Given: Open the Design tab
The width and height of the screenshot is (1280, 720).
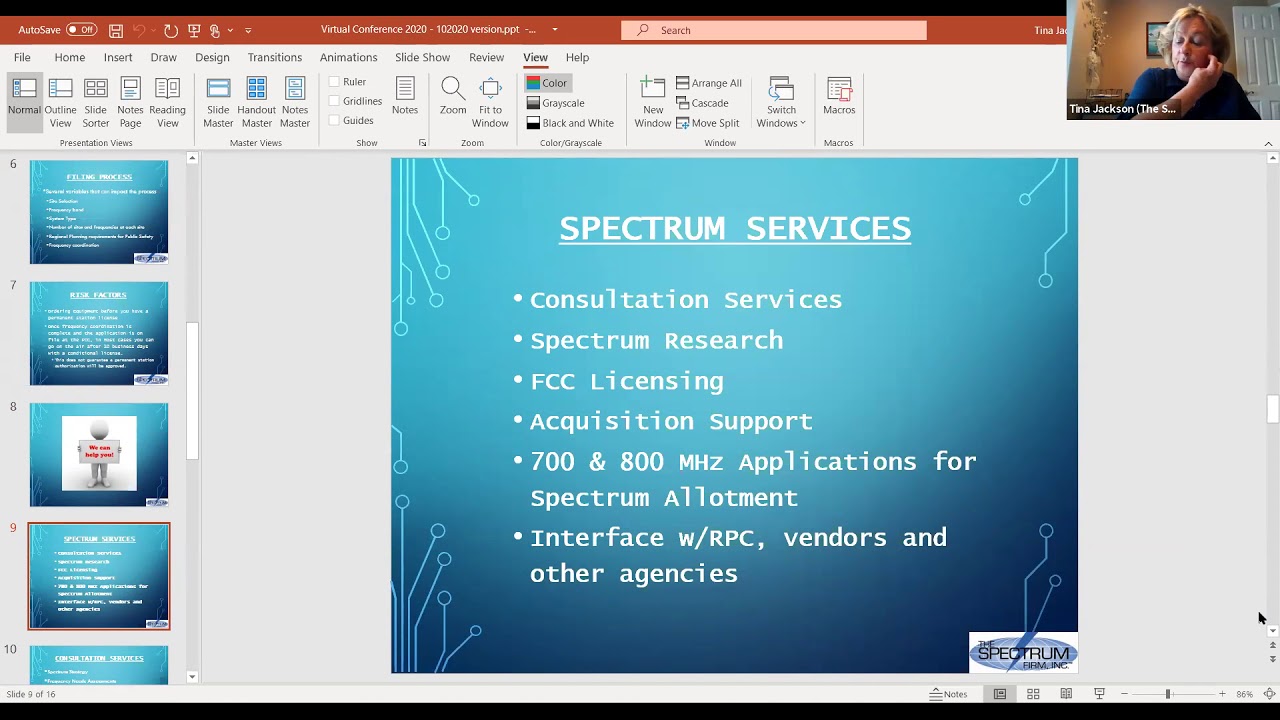Looking at the screenshot, I should [x=212, y=57].
